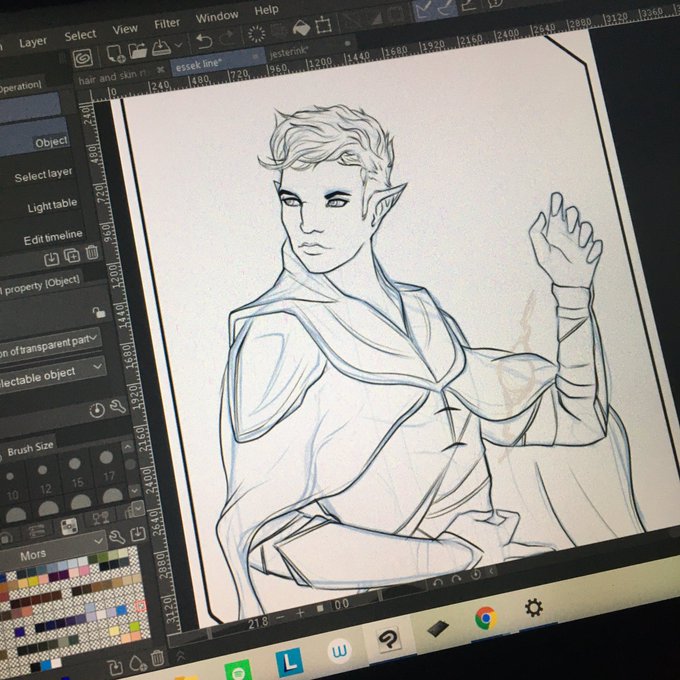
Task: Open the View menu
Action: point(125,29)
